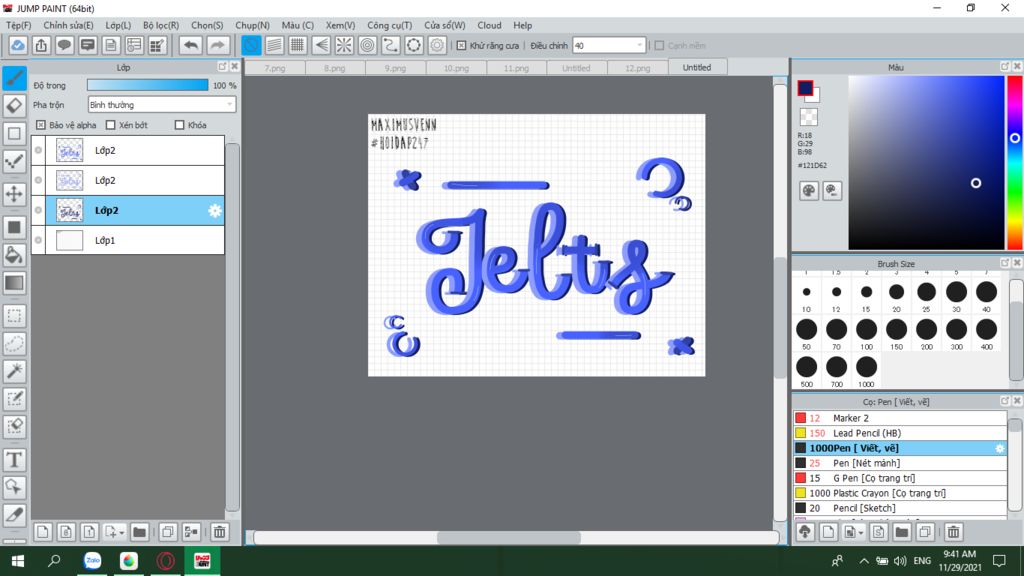
Task: Adjust Độ trong opacity slider
Action: (148, 85)
